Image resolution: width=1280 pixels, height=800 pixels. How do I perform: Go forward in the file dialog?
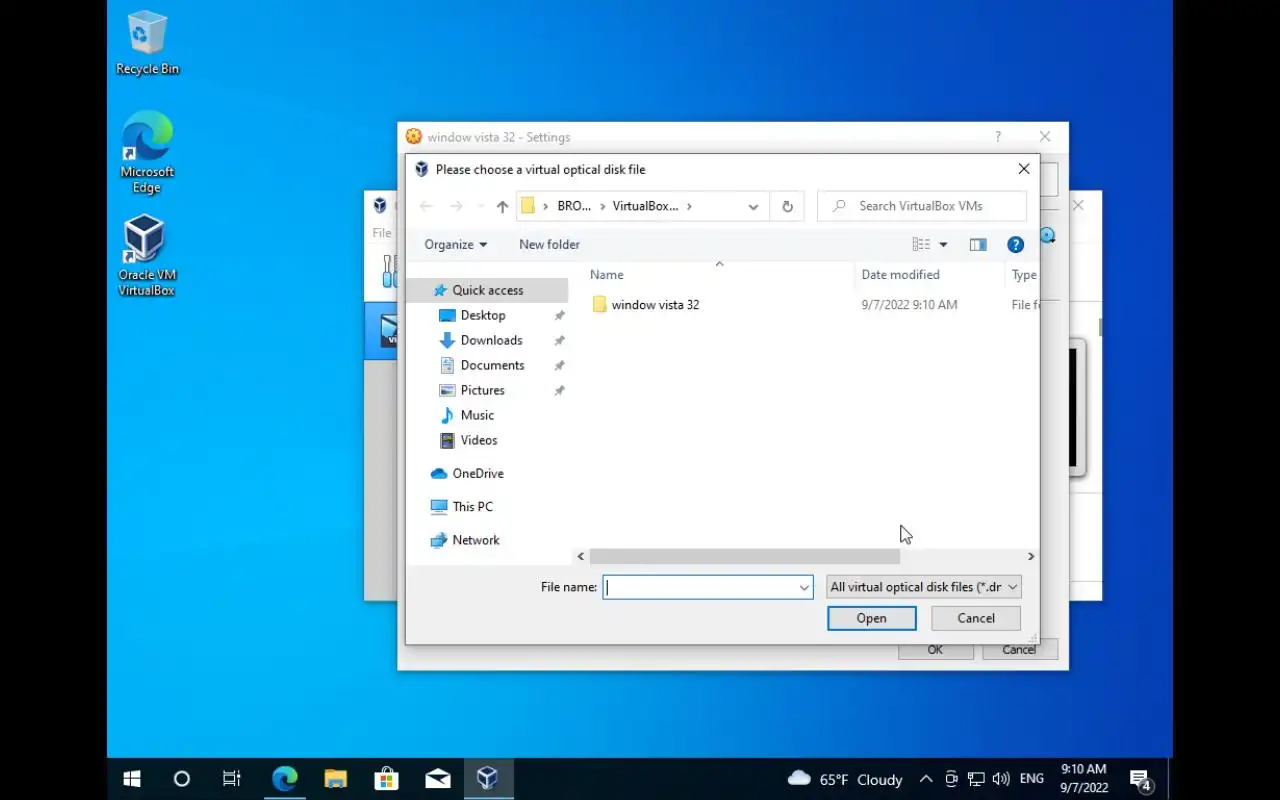click(456, 206)
